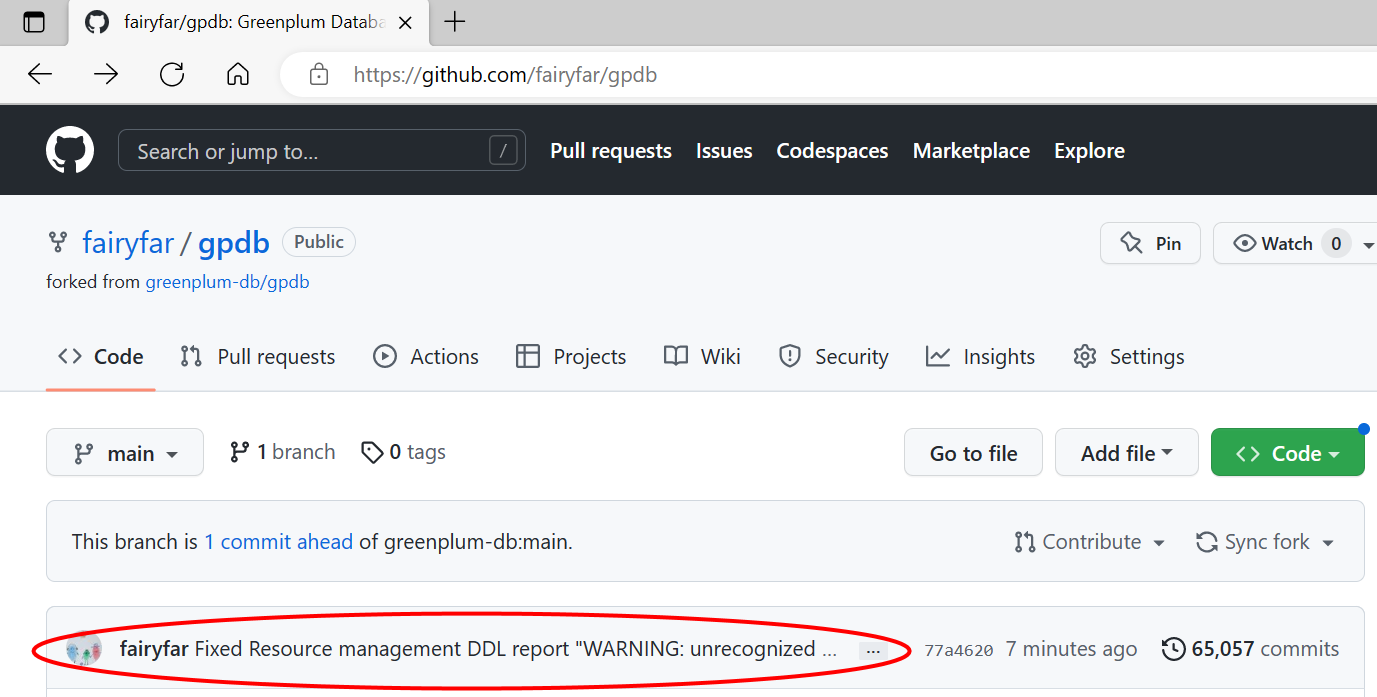Click the 7 minutes ago timestamp
Image resolution: width=1377 pixels, height=697 pixels.
tap(1071, 649)
